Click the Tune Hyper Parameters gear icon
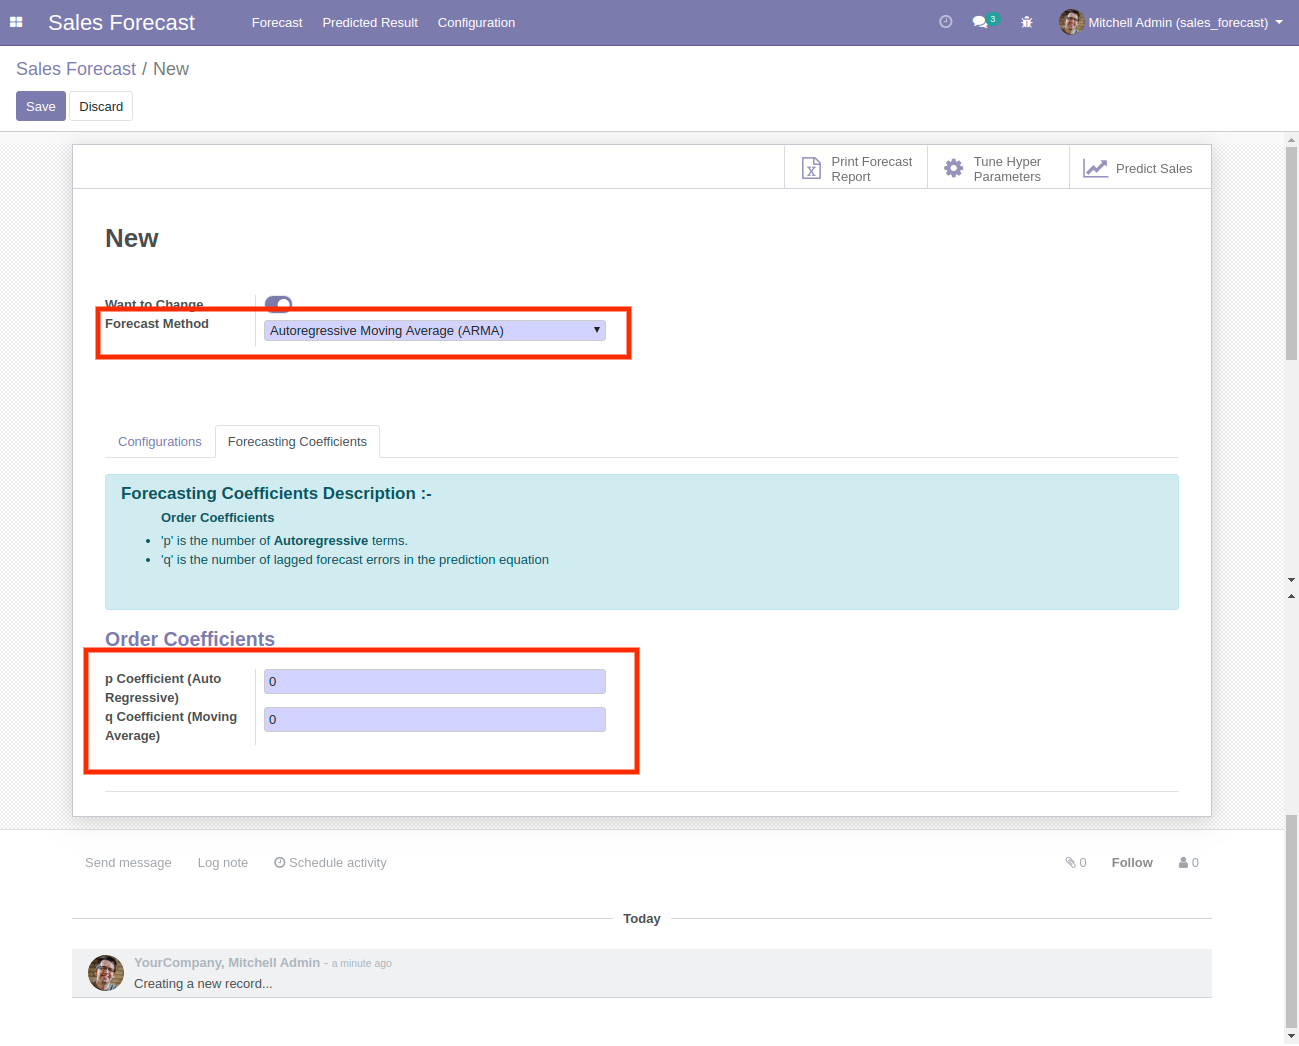The width and height of the screenshot is (1299, 1046). click(x=953, y=169)
